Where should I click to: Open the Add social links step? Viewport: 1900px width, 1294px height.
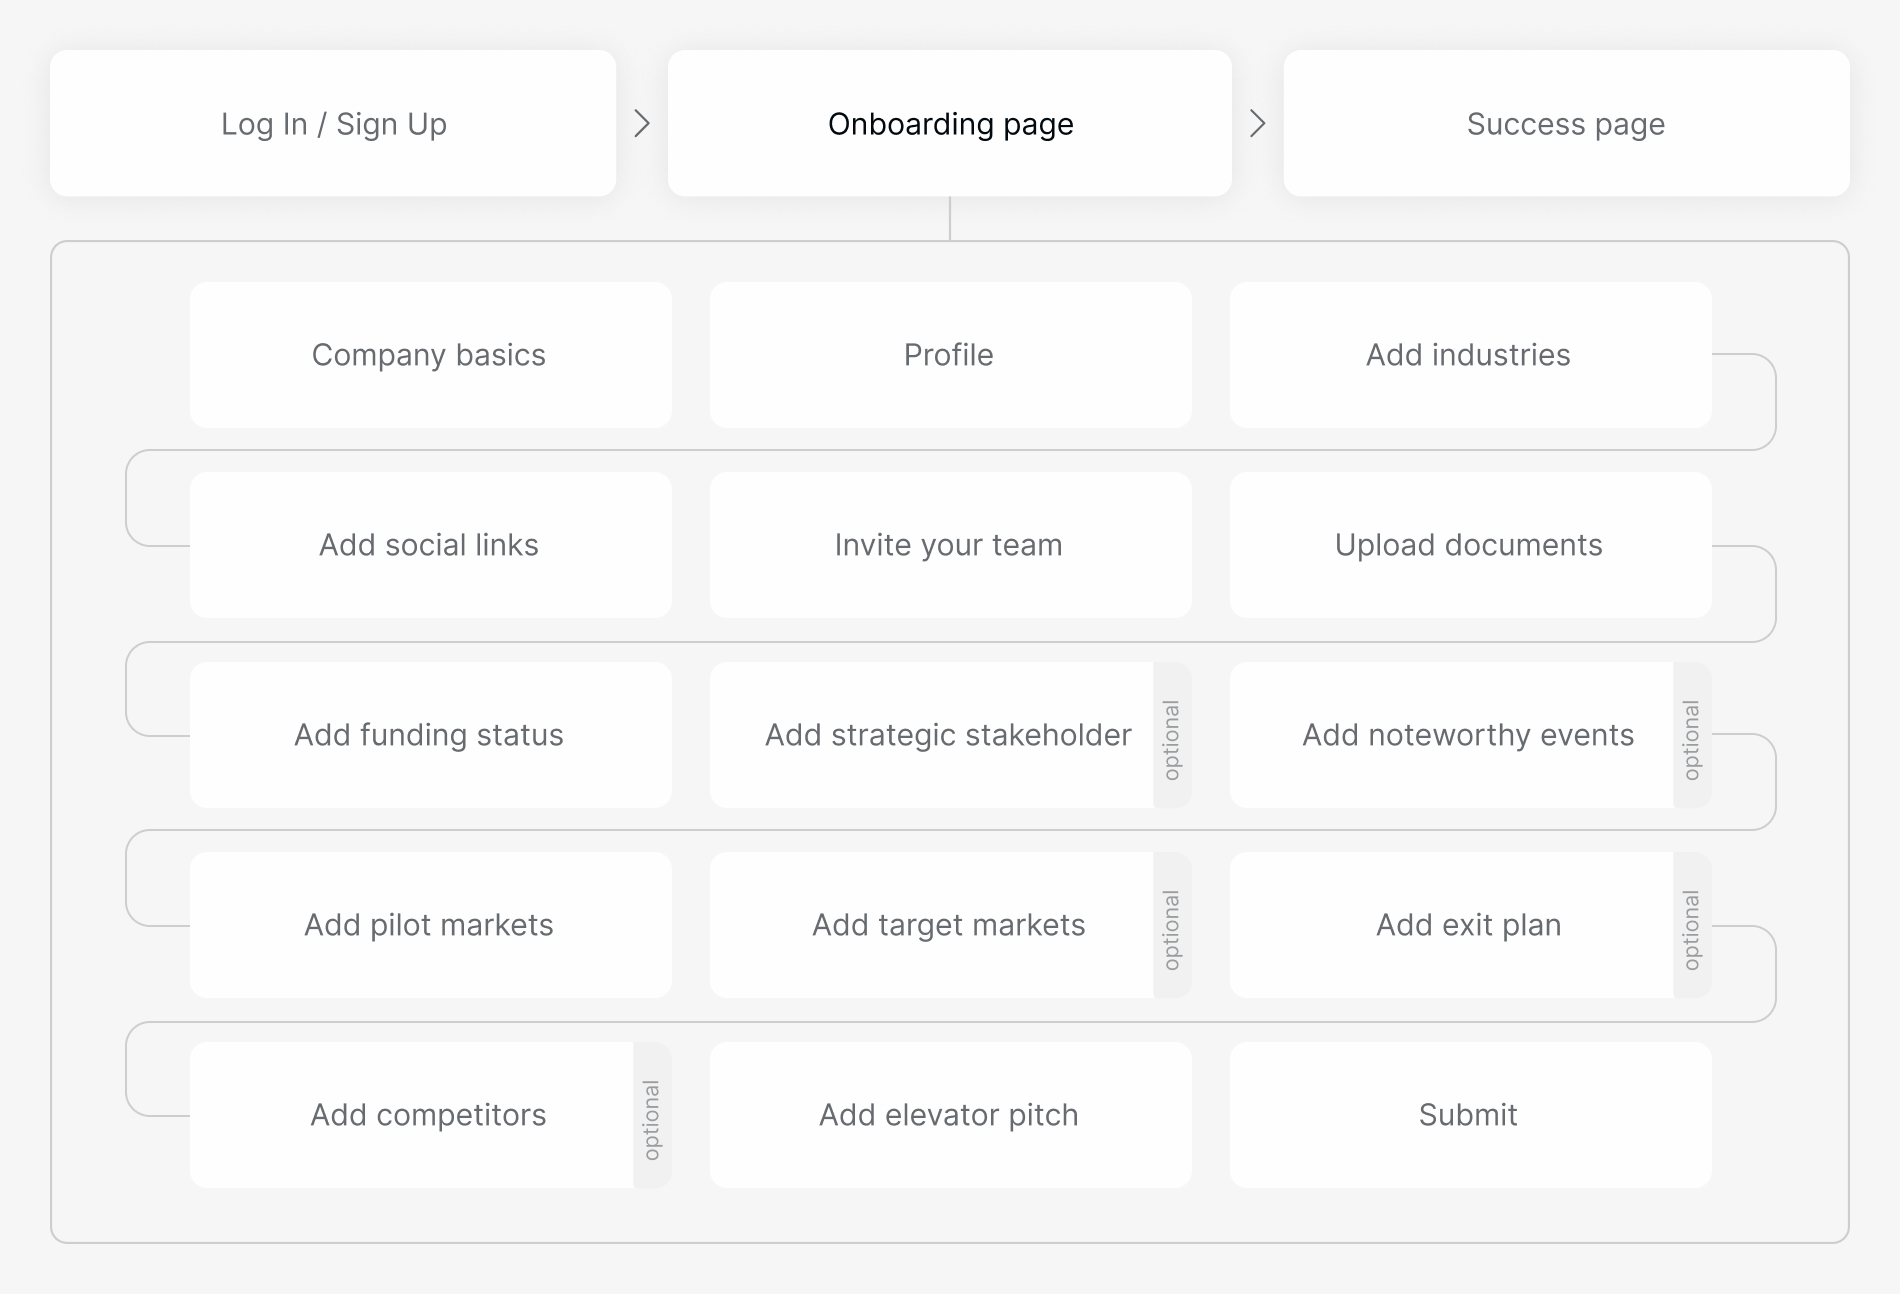click(430, 545)
